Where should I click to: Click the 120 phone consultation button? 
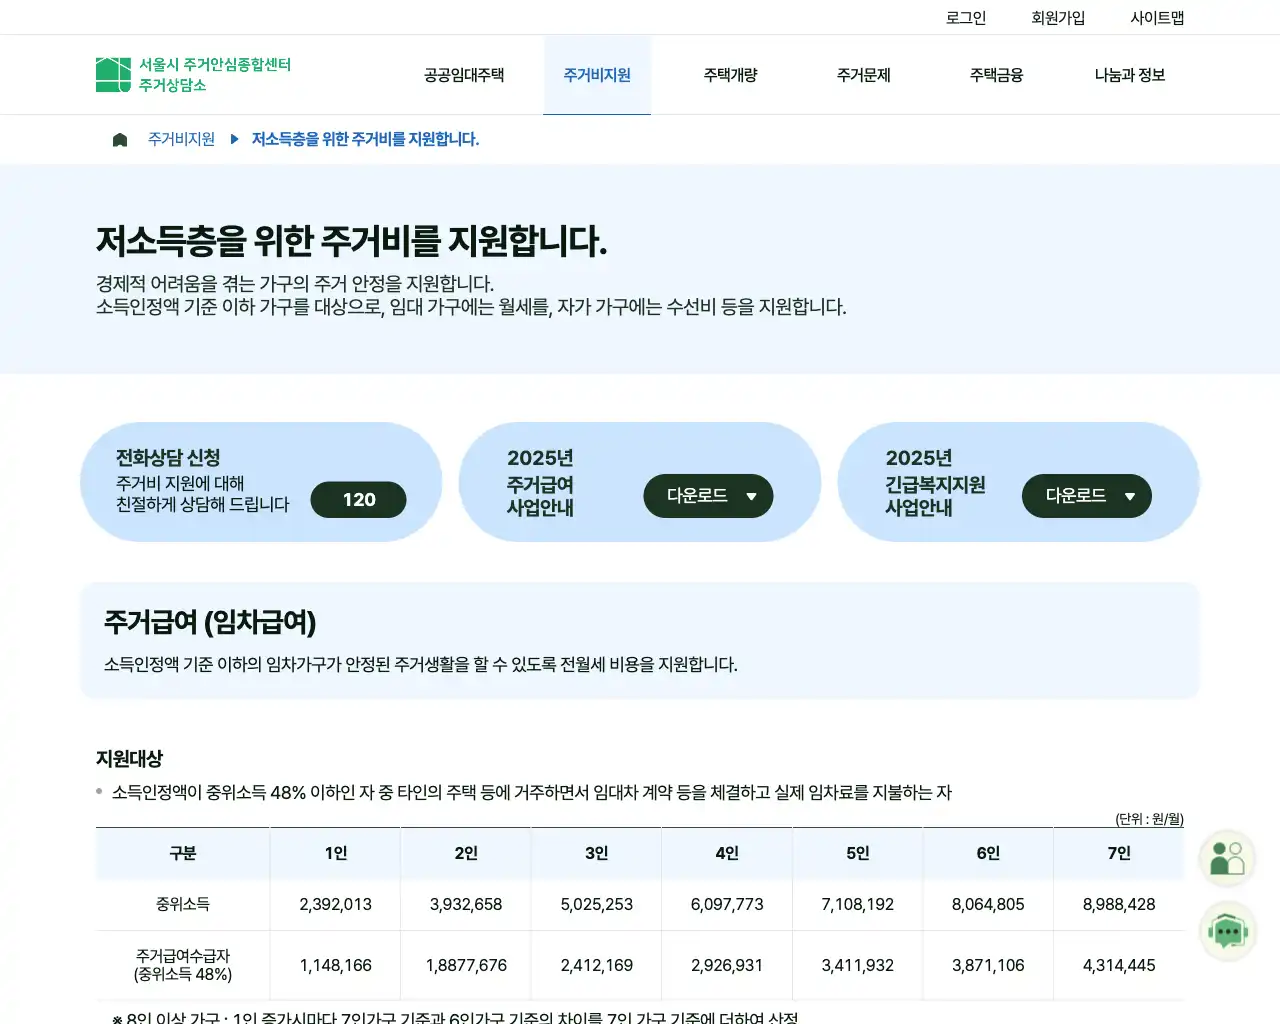[358, 499]
